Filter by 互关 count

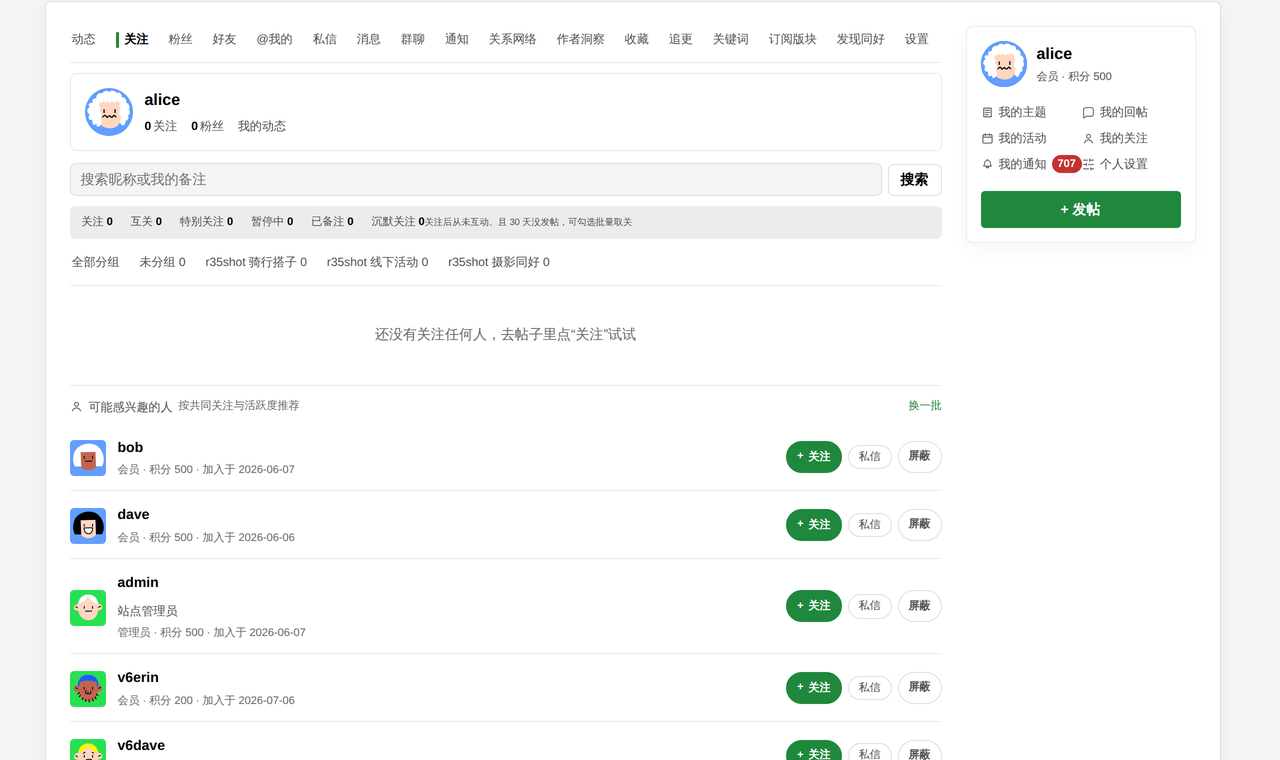pyautogui.click(x=146, y=222)
